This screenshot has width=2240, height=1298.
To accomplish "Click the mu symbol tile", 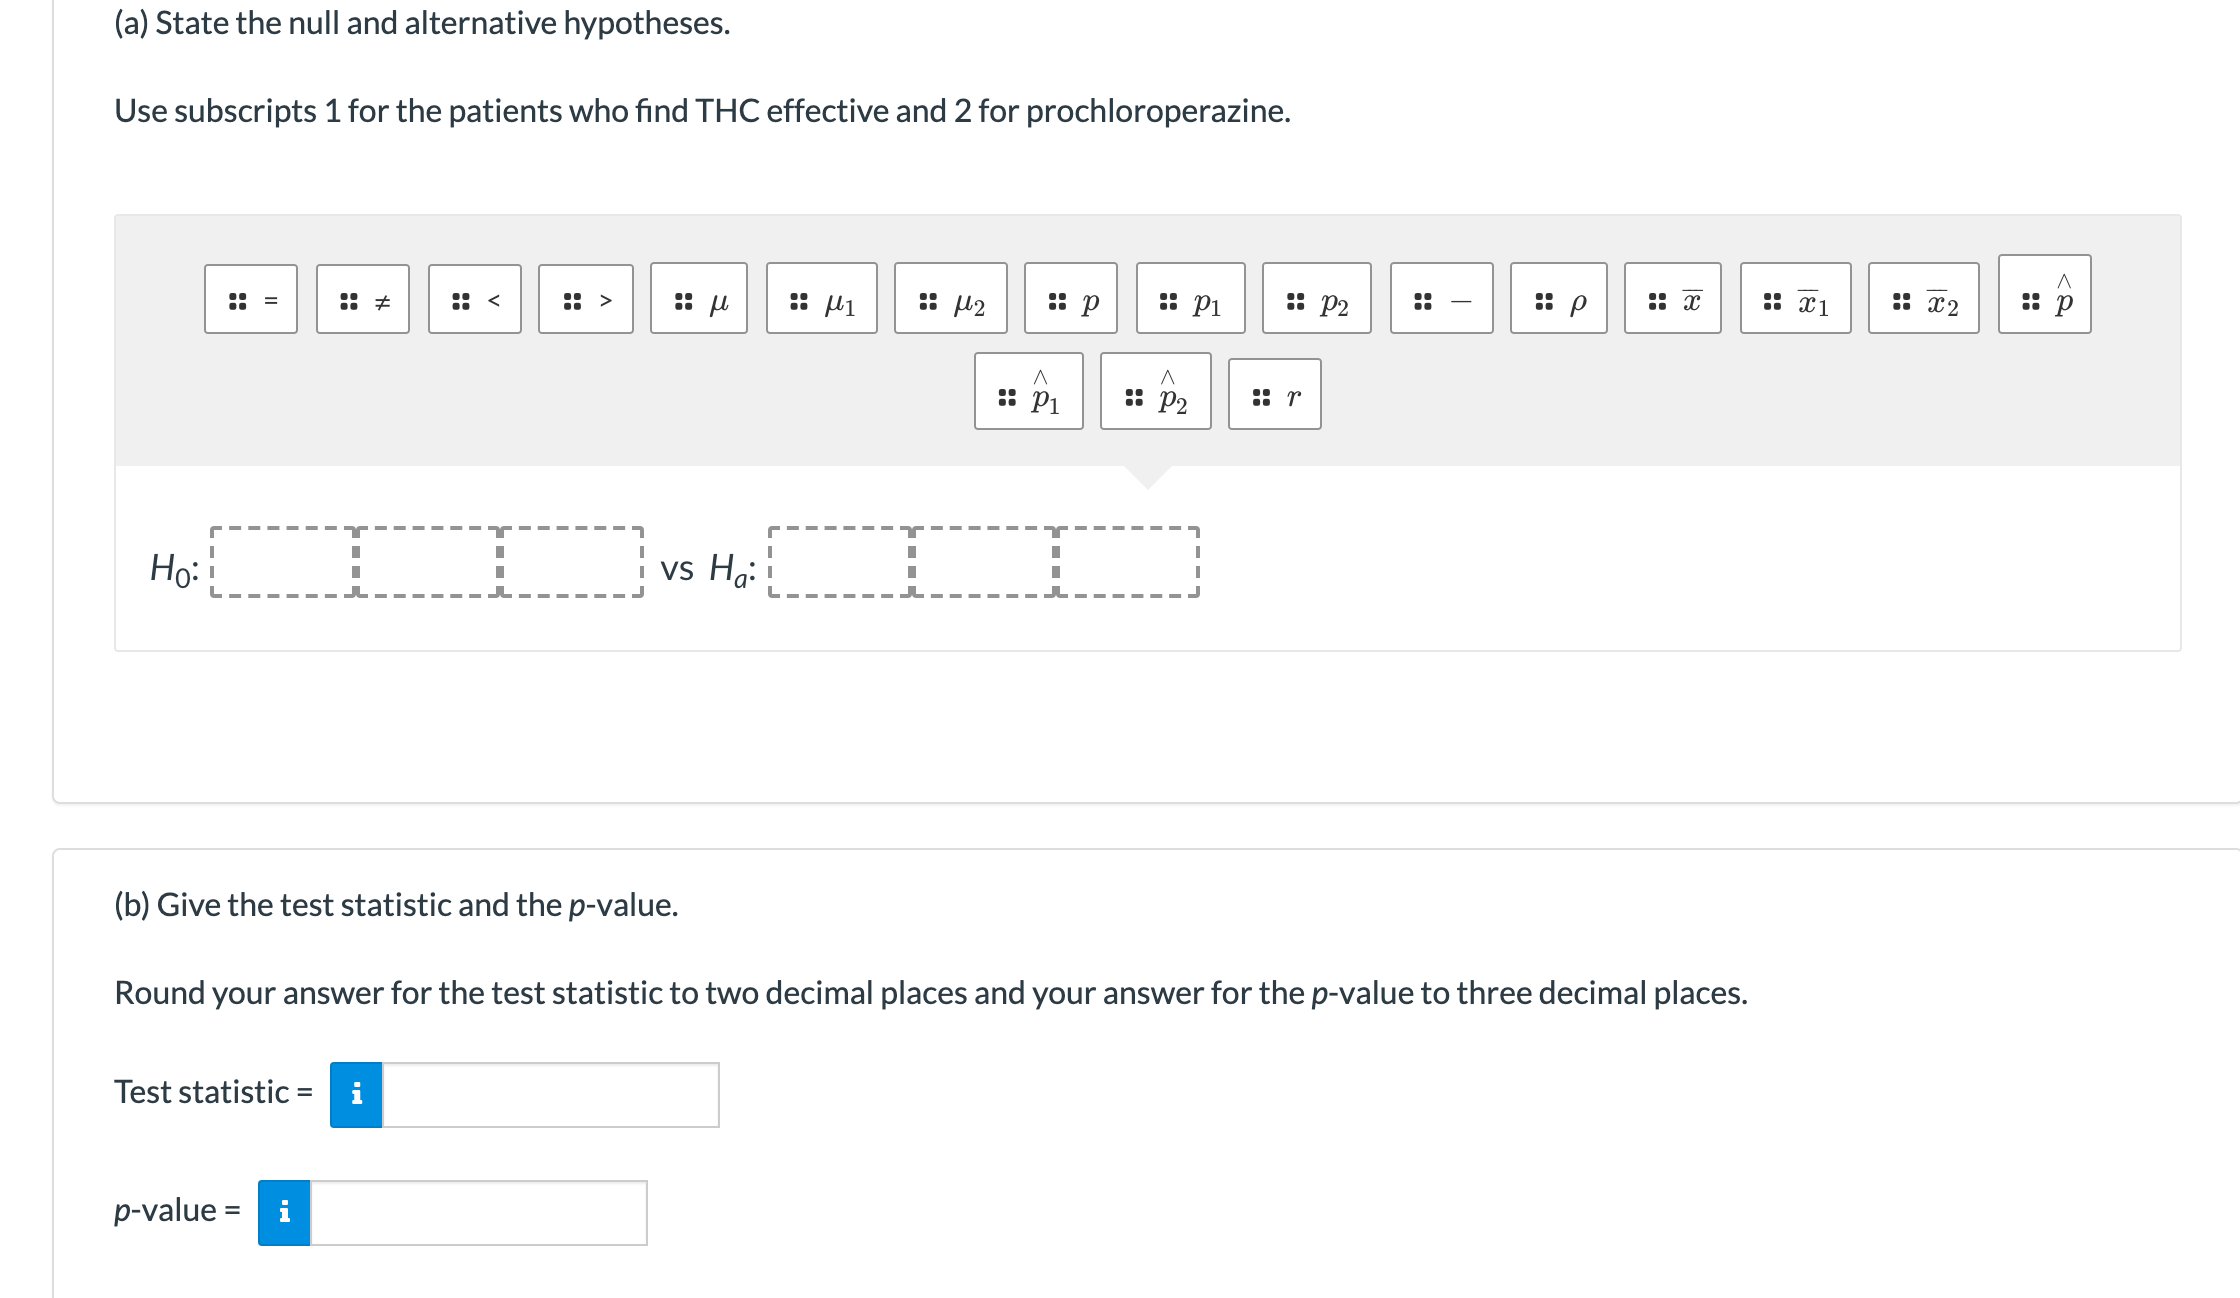I will pos(699,298).
